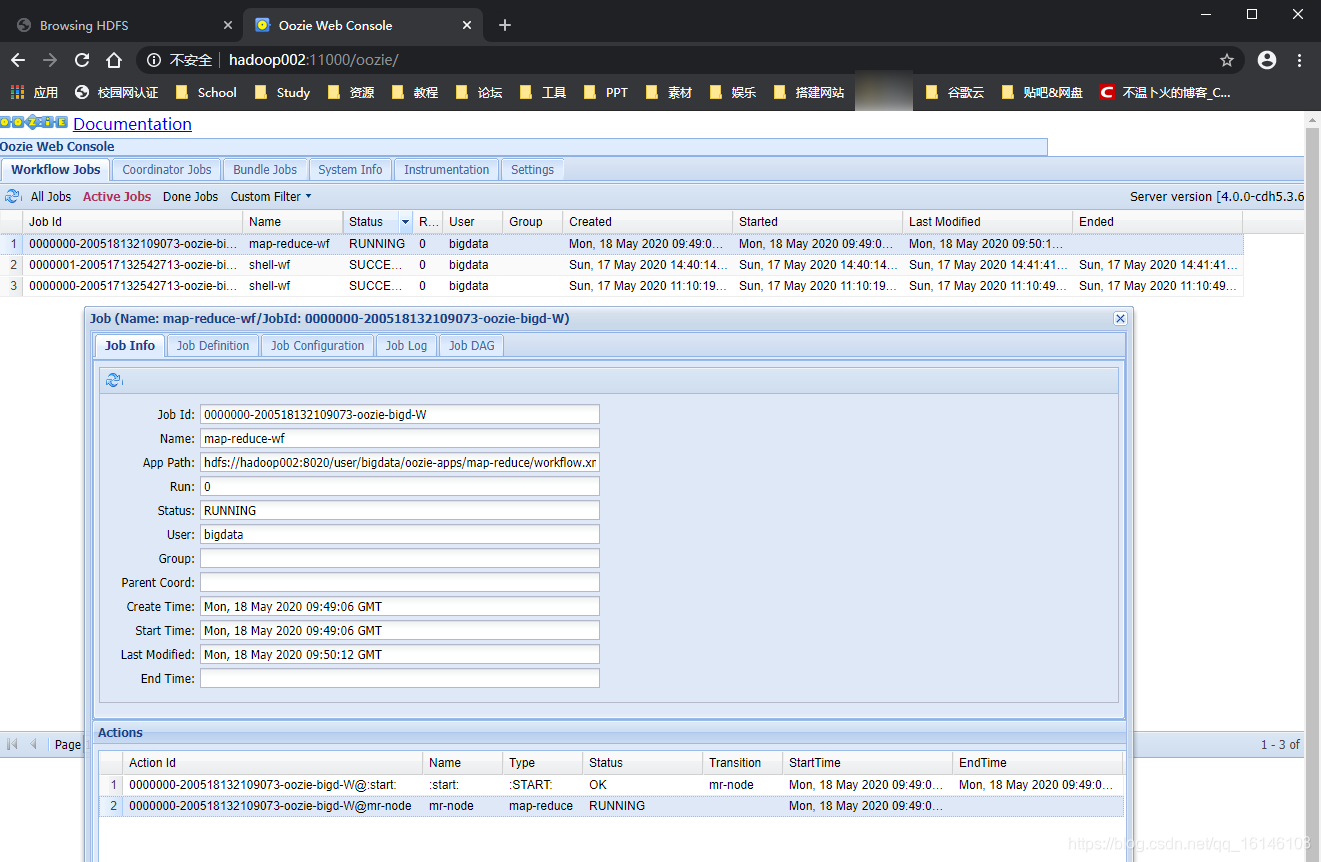The width and height of the screenshot is (1321, 862).
Task: Sort actions by Transition column
Action: click(742, 763)
